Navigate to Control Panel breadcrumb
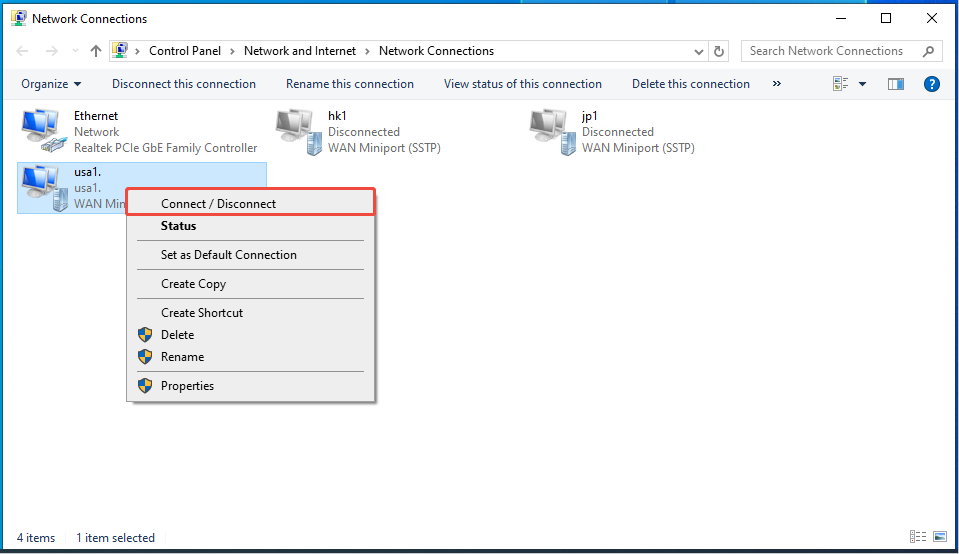959x554 pixels. 185,51
